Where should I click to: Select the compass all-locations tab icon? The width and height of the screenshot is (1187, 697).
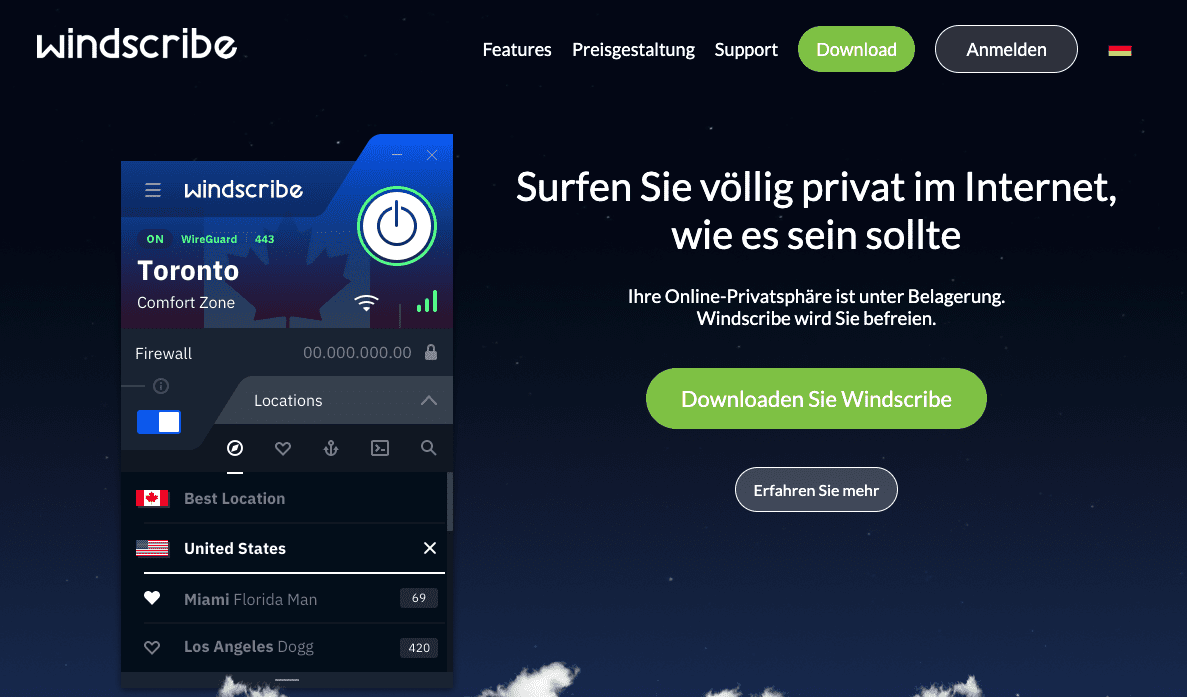point(235,448)
